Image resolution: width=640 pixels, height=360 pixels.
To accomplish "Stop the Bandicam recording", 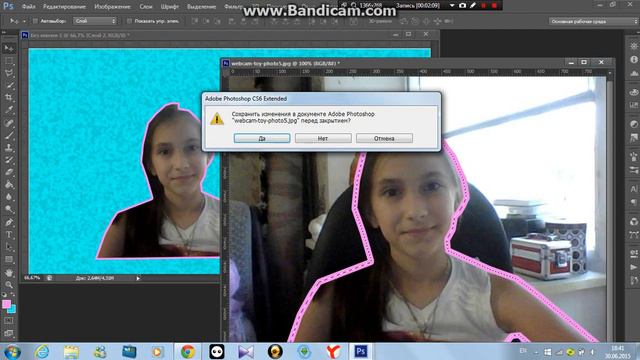I will (494, 6).
